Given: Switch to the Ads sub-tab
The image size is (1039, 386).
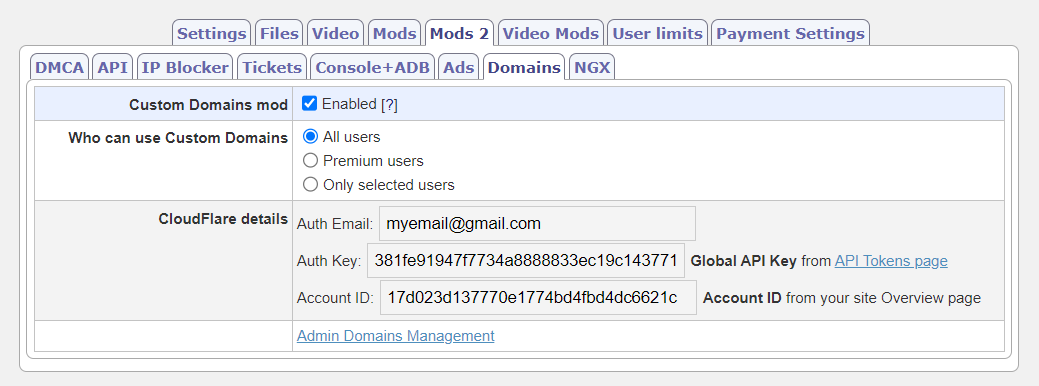Looking at the screenshot, I should coord(459,67).
